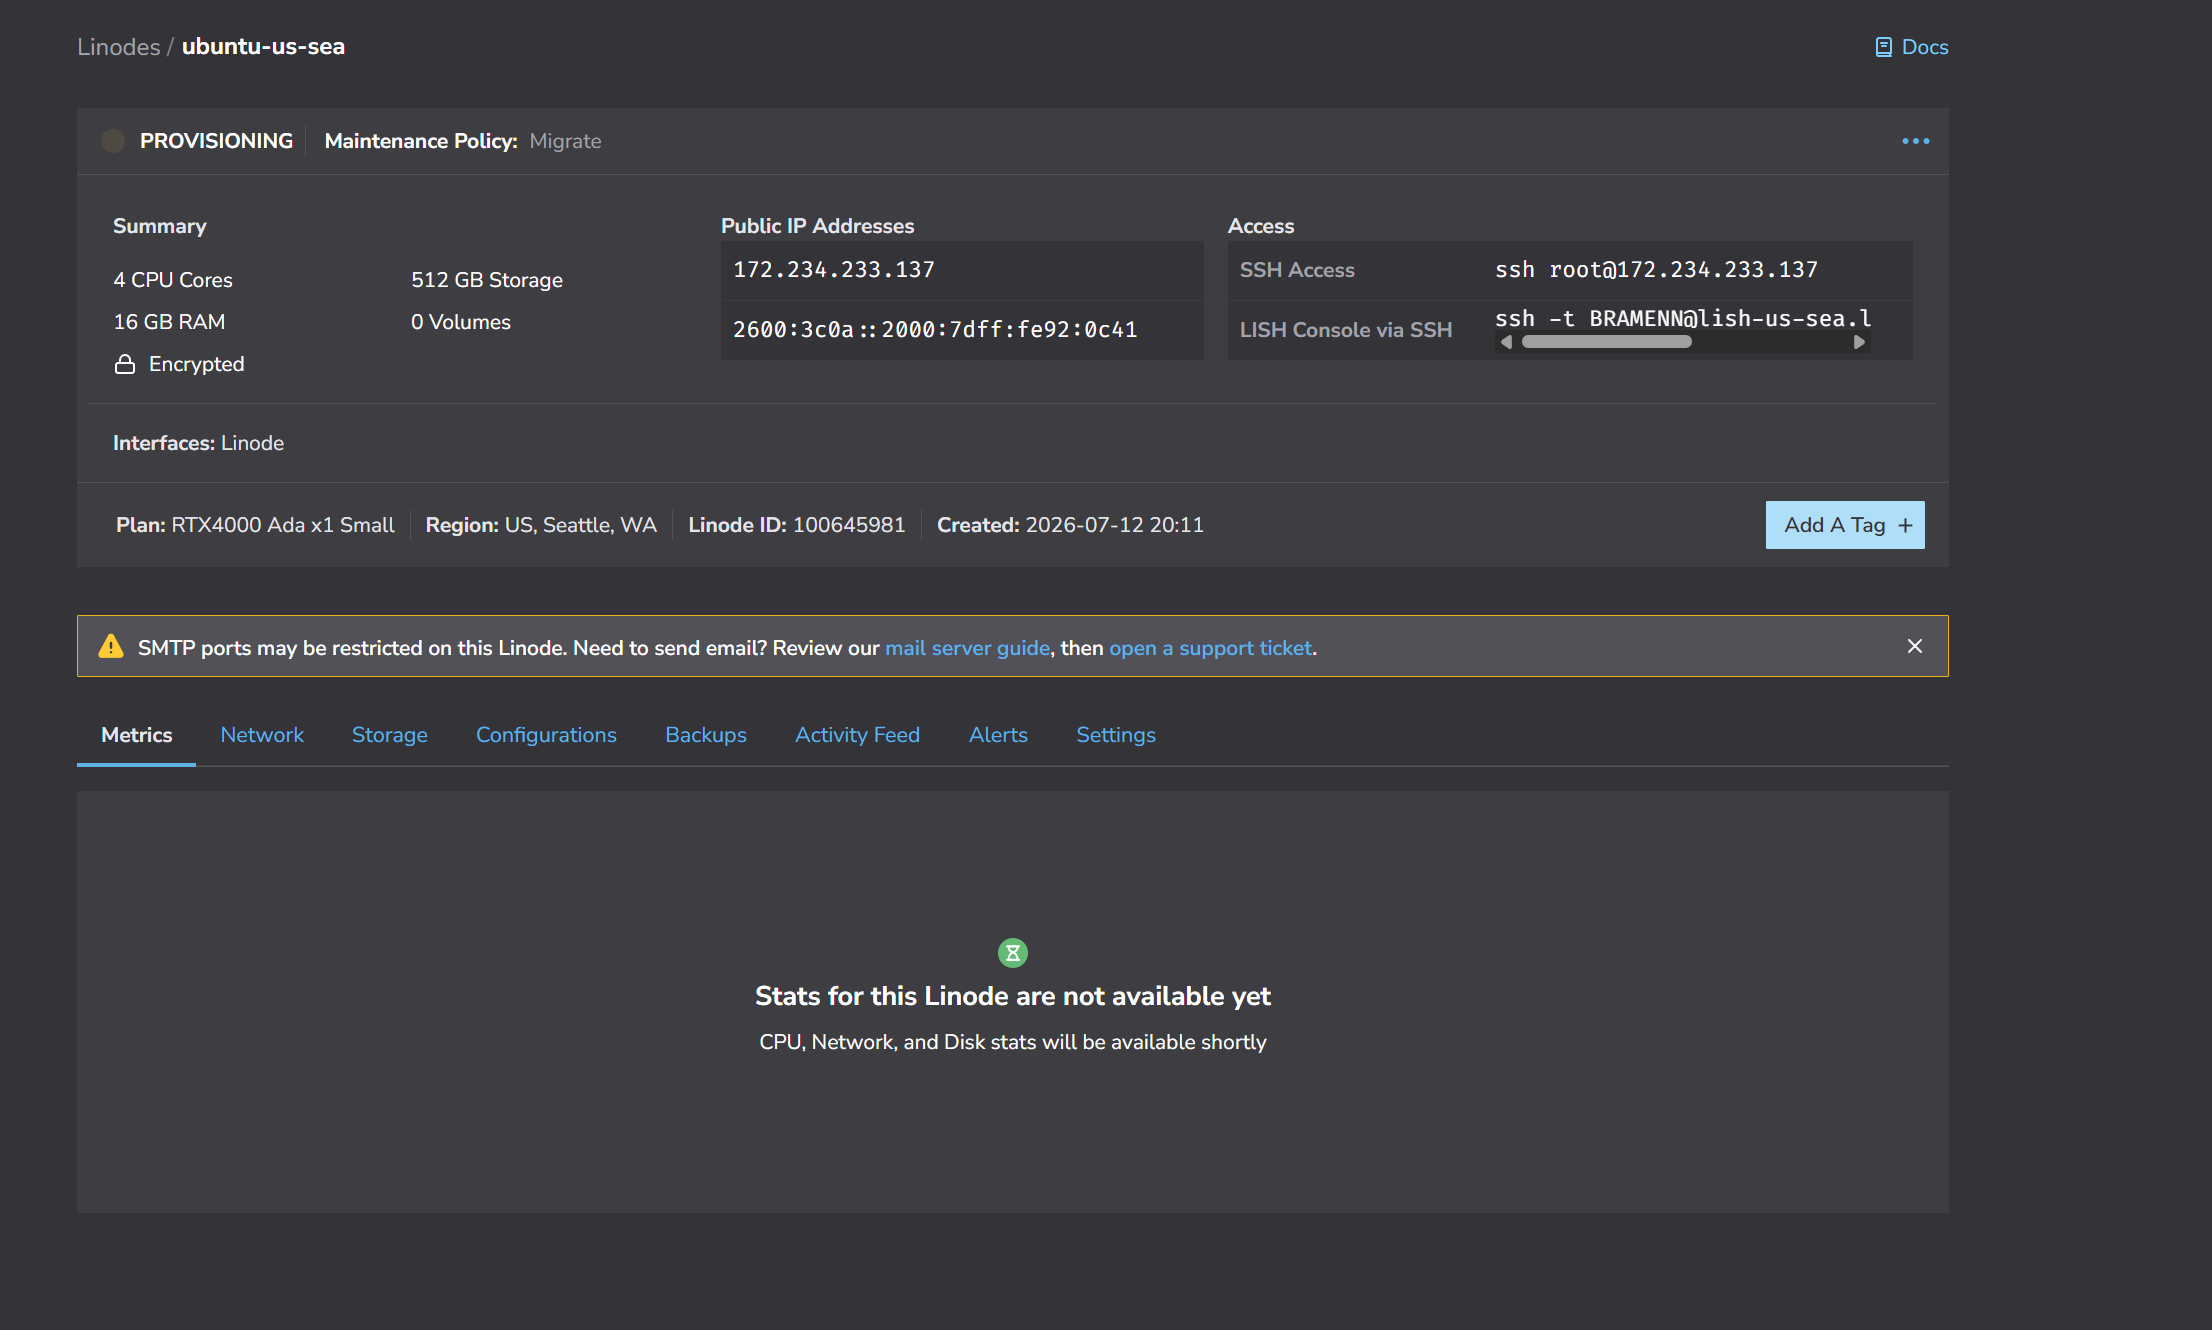
Task: Click the hourglass stats pending icon
Action: (x=1012, y=953)
